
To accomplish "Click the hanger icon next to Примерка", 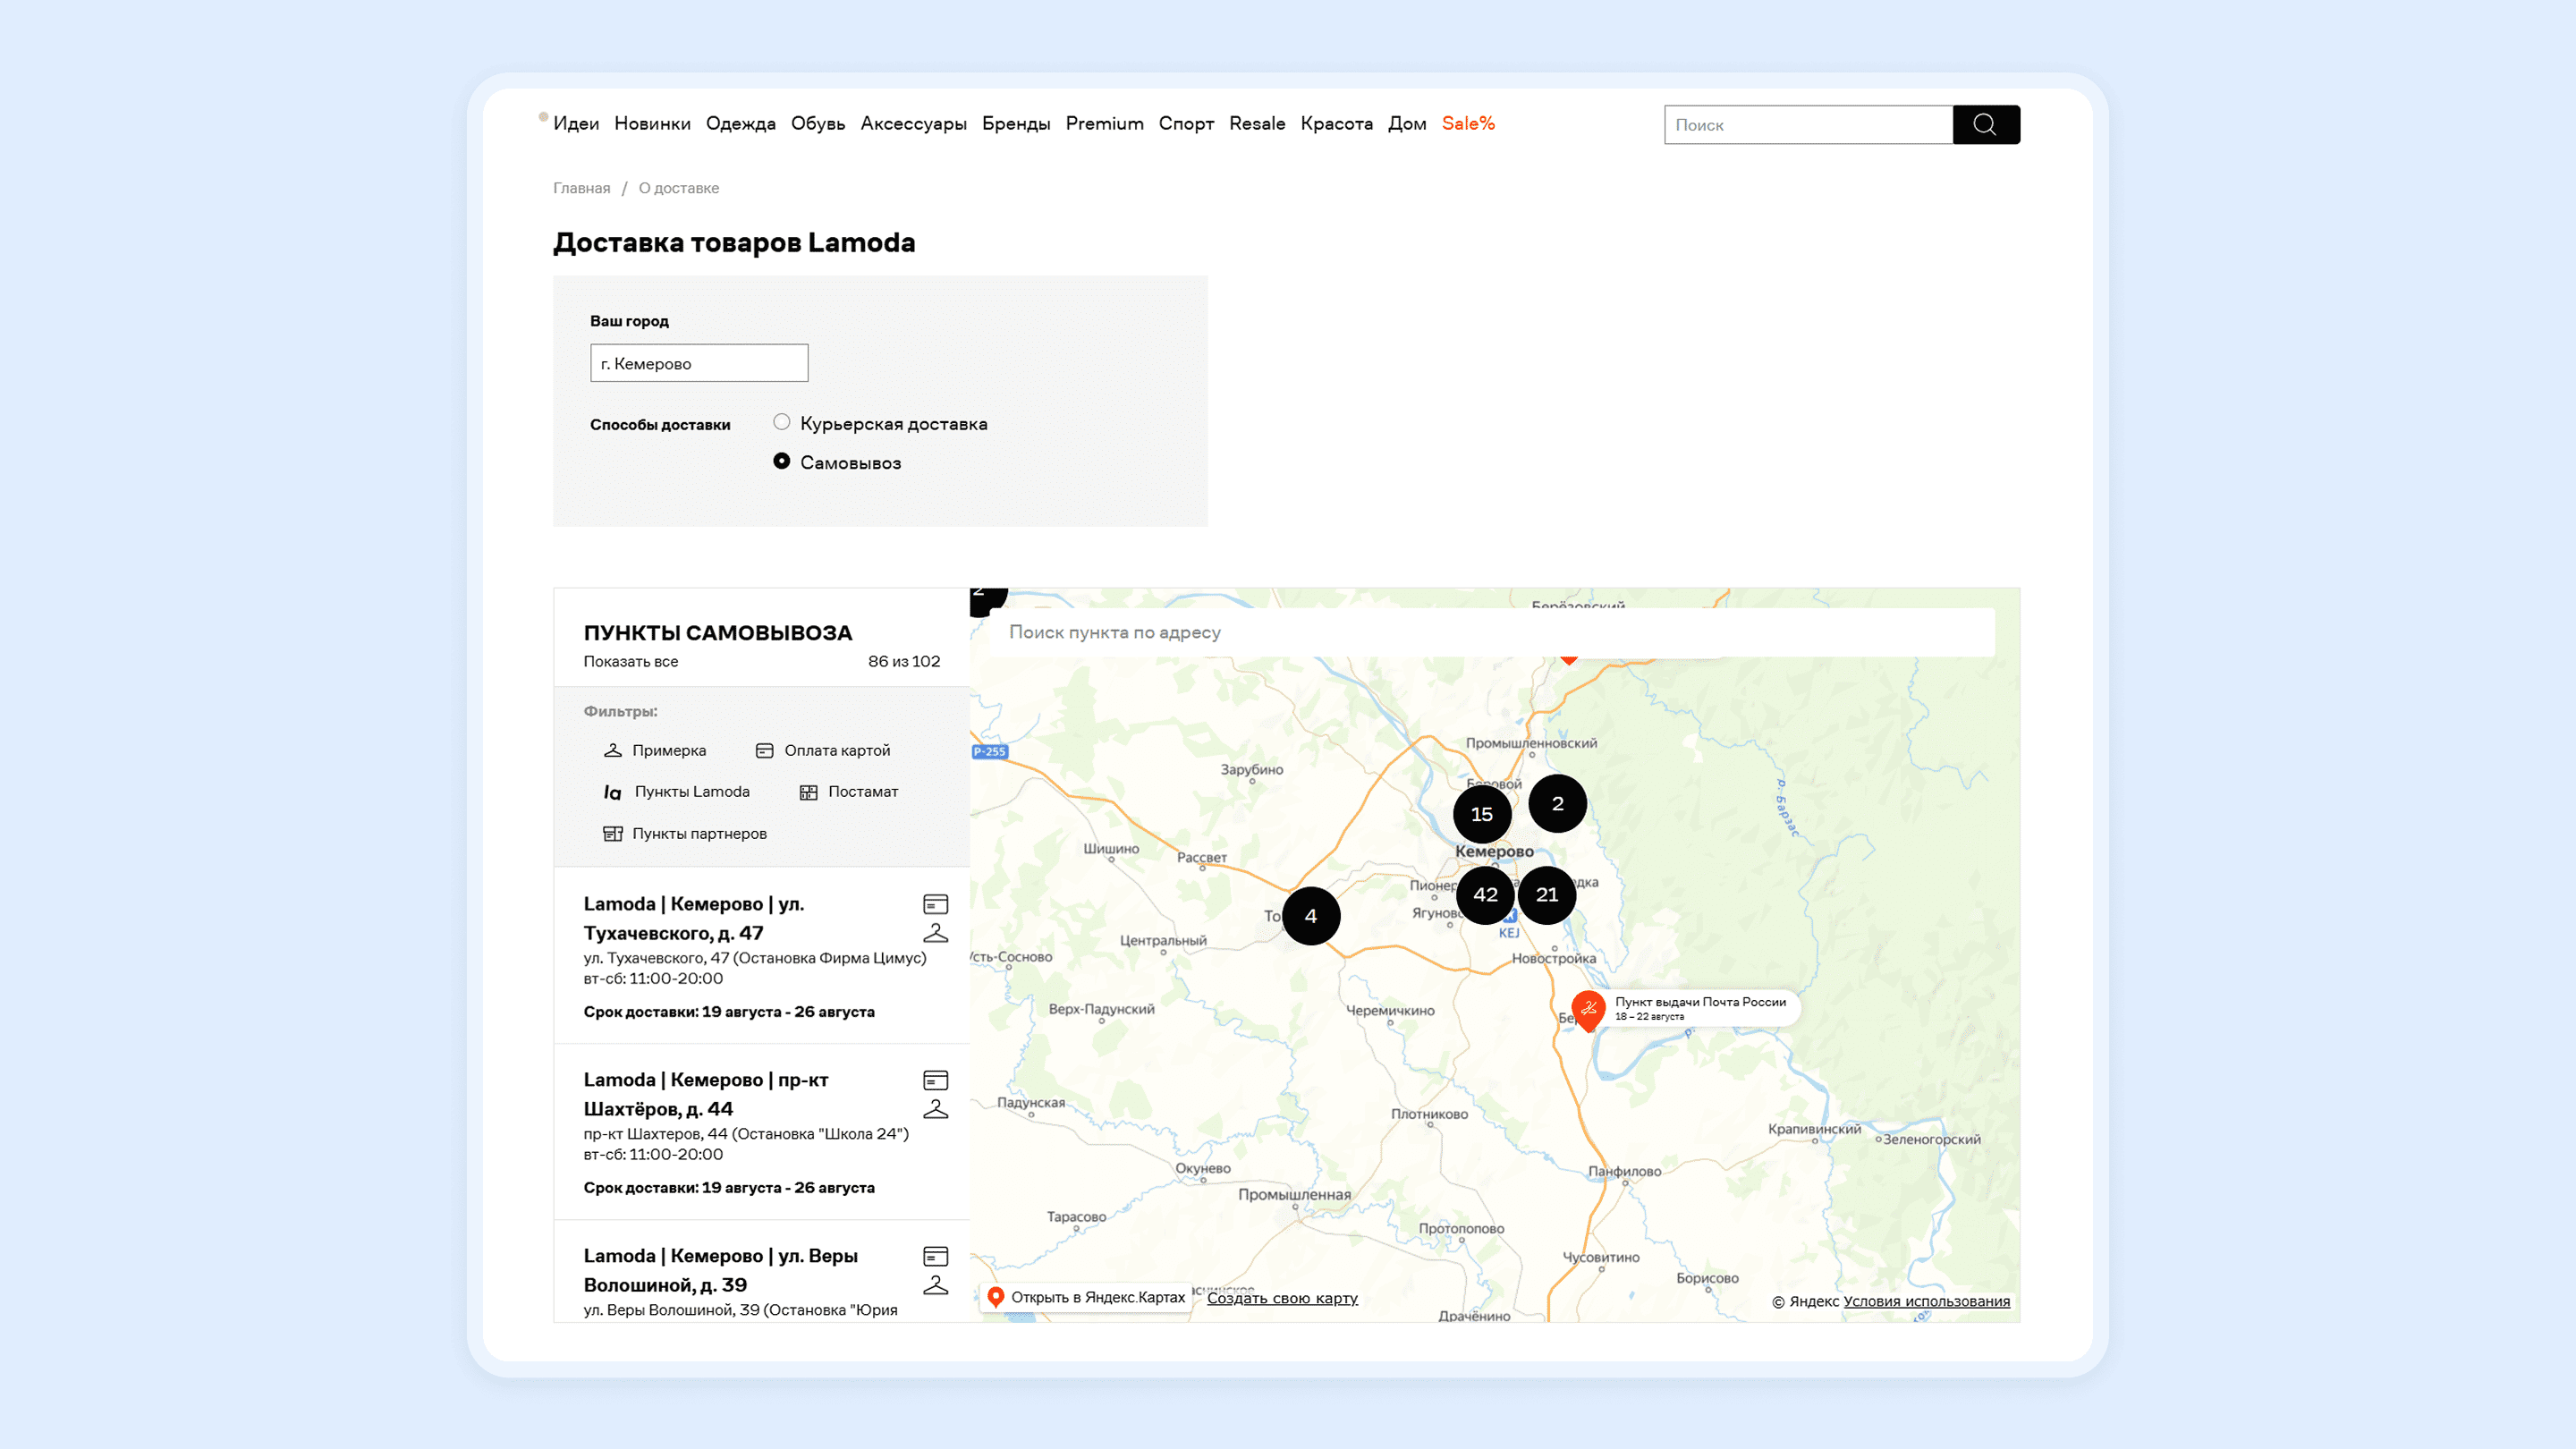I will coord(613,750).
